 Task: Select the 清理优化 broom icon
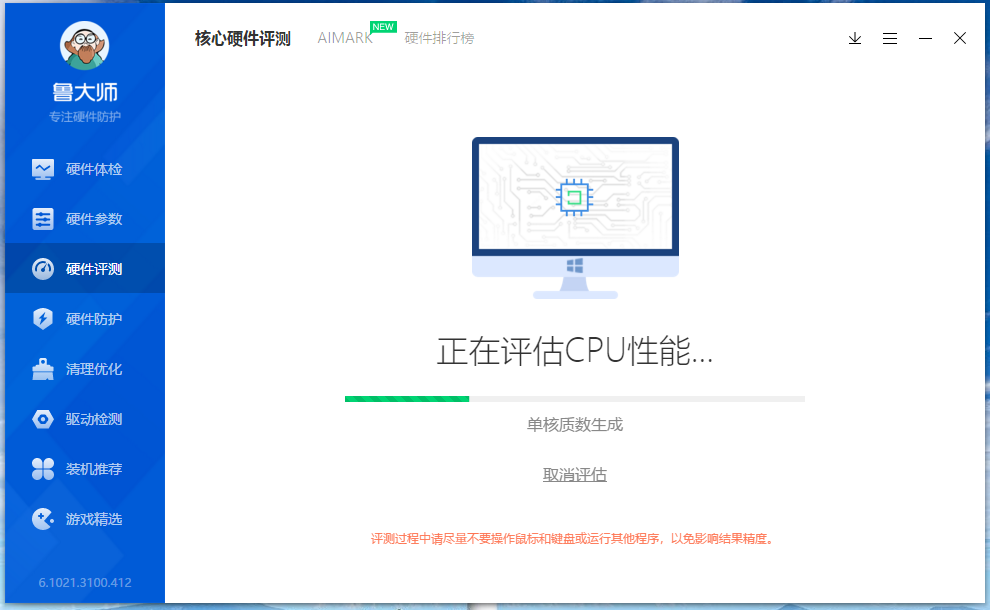(x=44, y=368)
